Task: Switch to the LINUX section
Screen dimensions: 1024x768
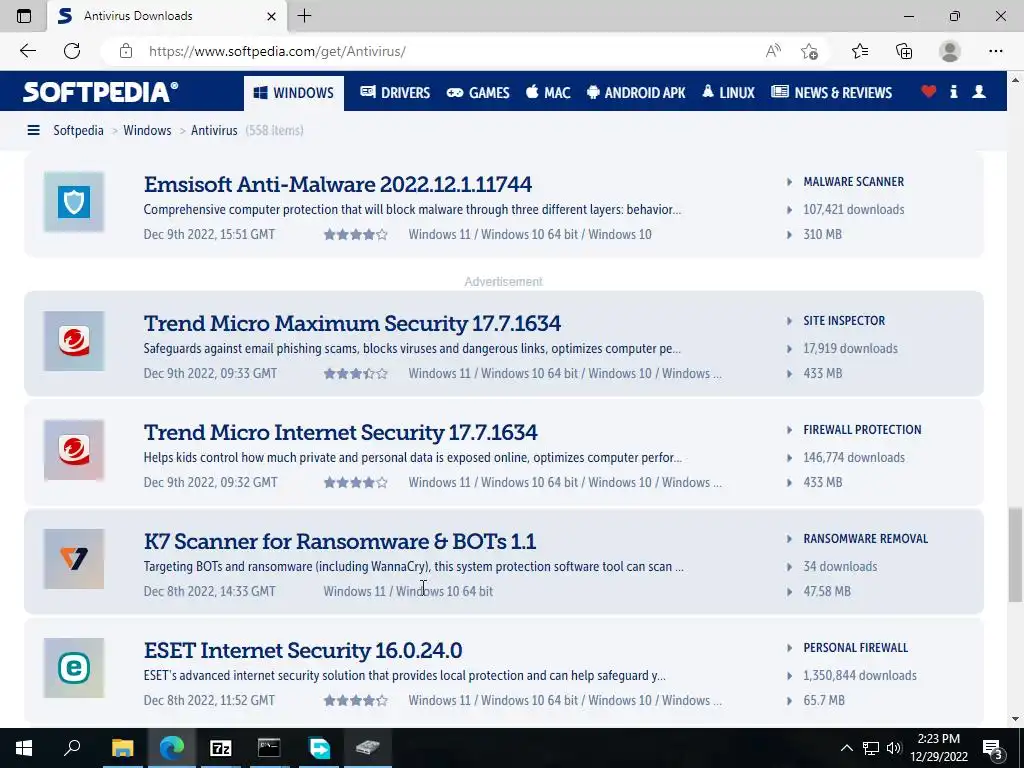Action: click(728, 93)
